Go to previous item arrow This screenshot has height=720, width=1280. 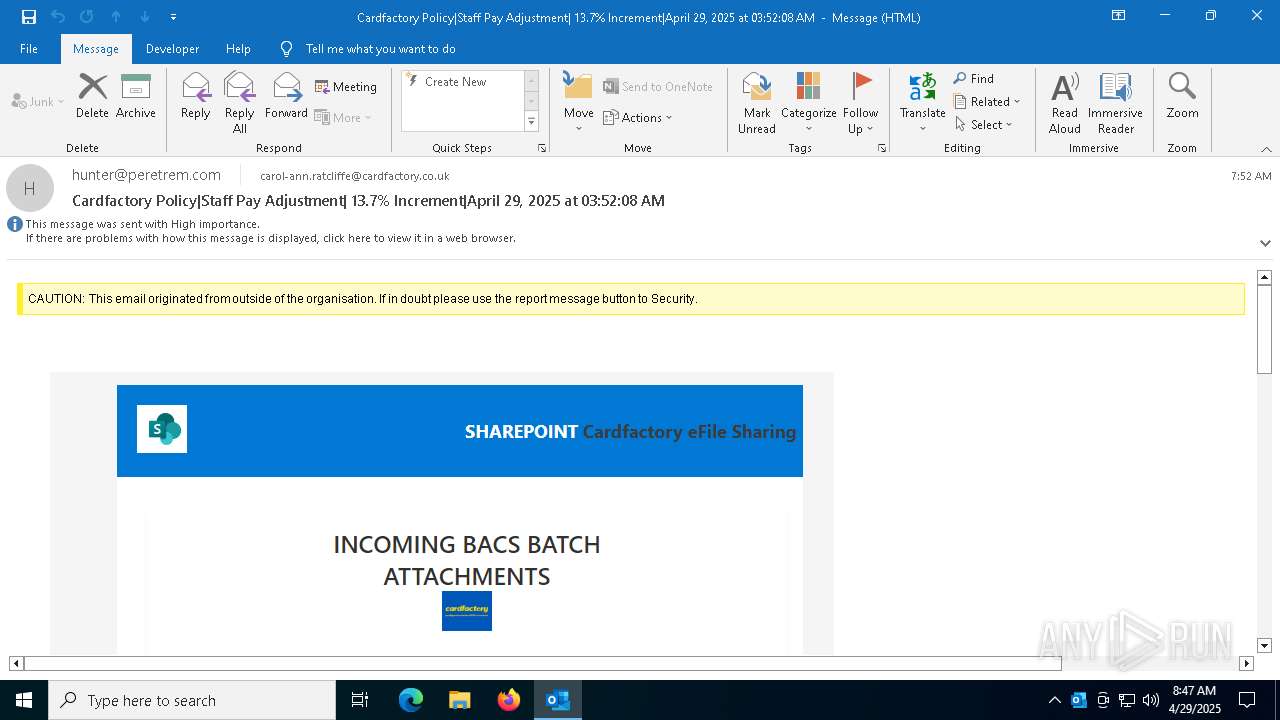point(116,17)
